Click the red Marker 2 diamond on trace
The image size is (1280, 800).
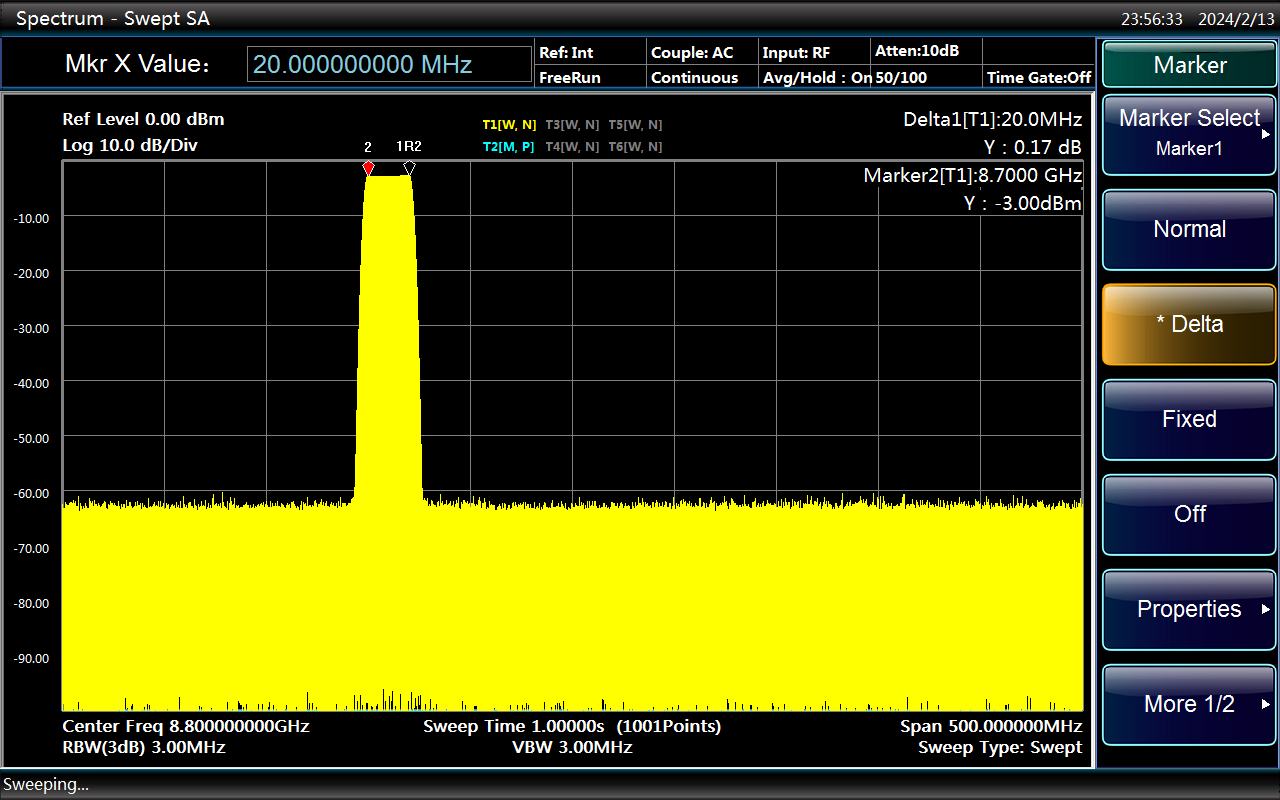(369, 168)
